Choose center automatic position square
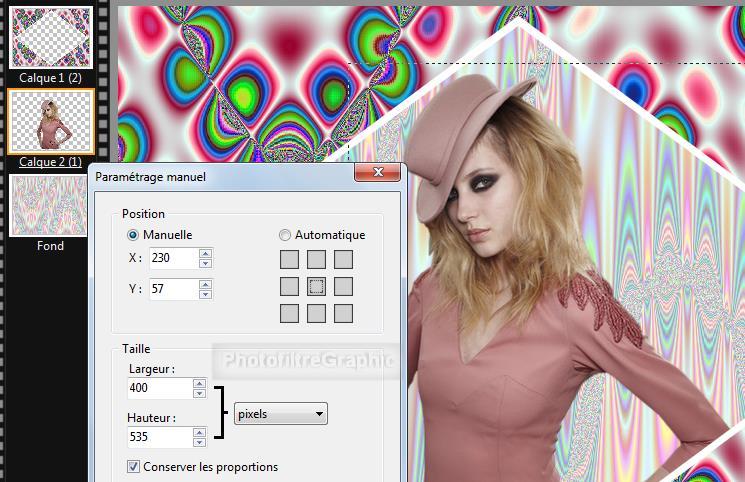 click(x=316, y=287)
